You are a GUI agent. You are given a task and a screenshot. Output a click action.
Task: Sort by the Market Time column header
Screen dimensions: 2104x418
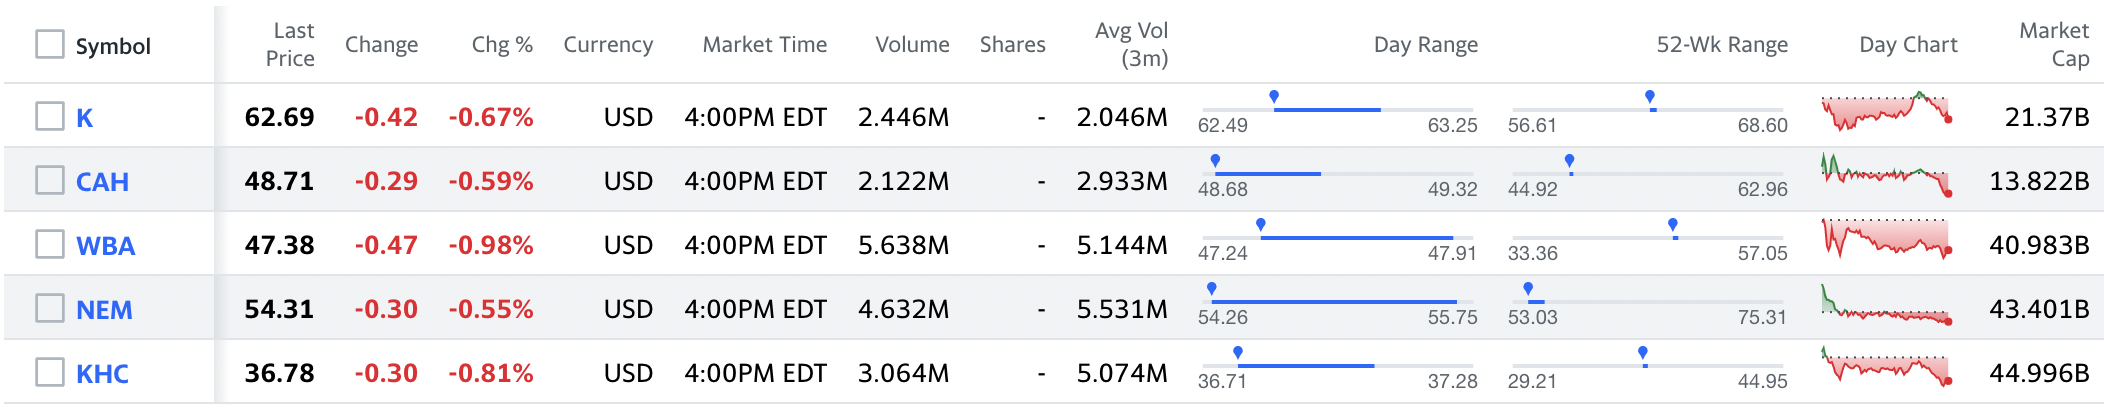tap(765, 45)
